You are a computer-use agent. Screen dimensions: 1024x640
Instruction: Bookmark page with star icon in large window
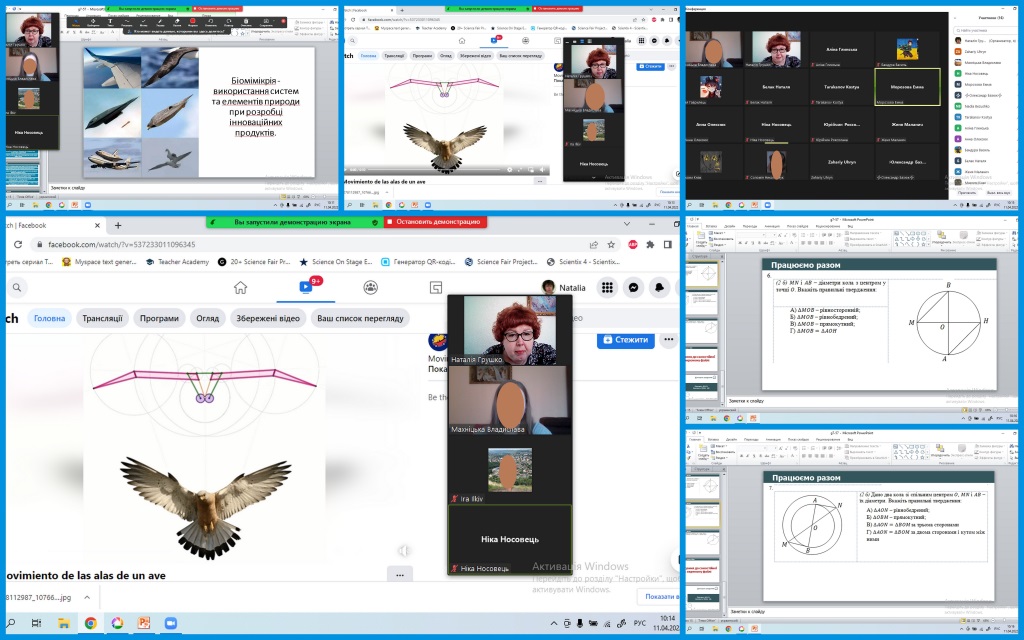tap(611, 244)
